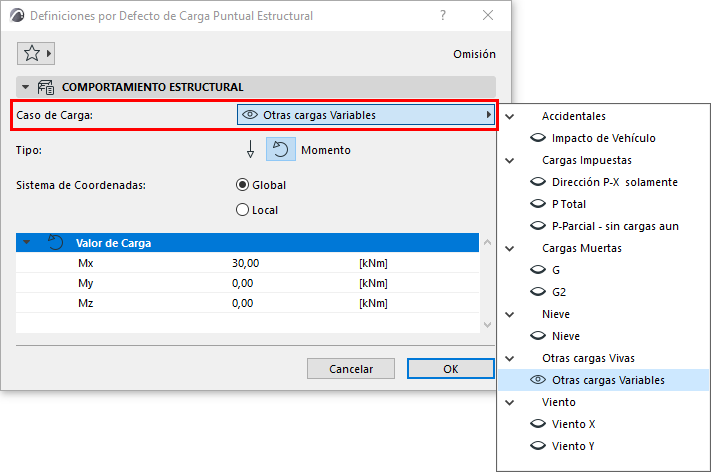Open the Caso de Carga dropdown
The width and height of the screenshot is (711, 473).
pyautogui.click(x=366, y=115)
